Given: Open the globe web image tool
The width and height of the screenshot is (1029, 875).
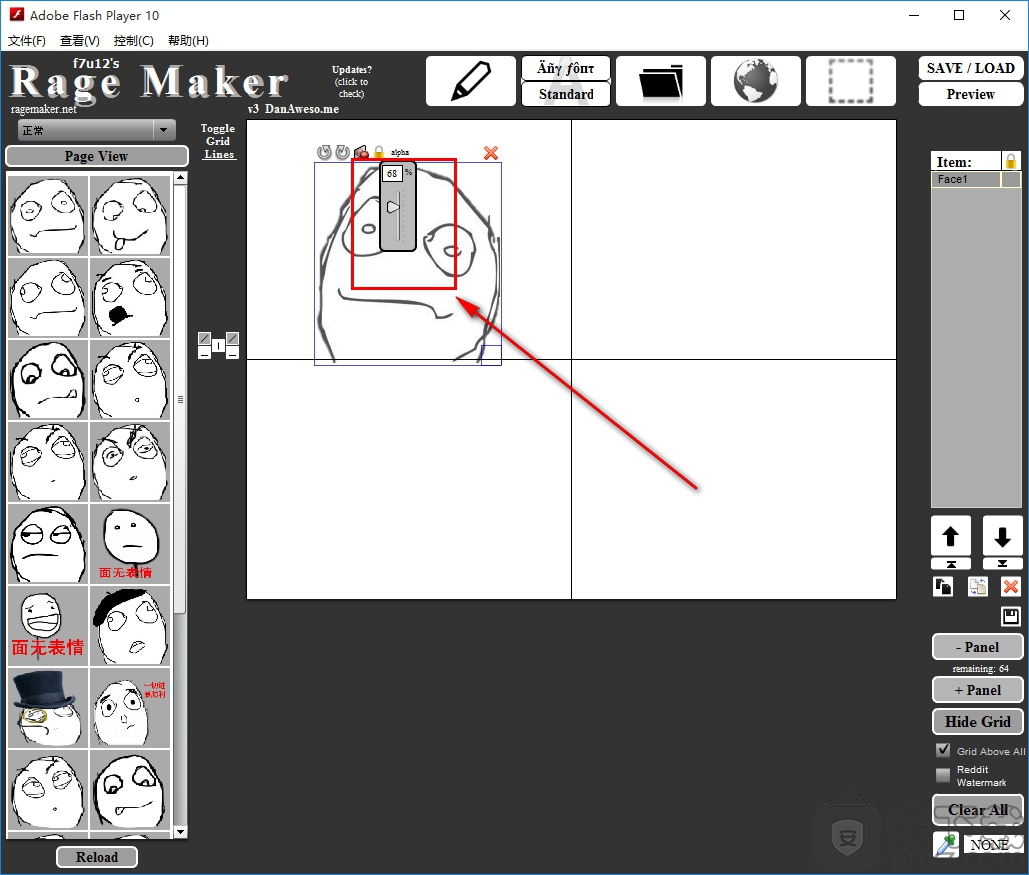Looking at the screenshot, I should click(755, 81).
